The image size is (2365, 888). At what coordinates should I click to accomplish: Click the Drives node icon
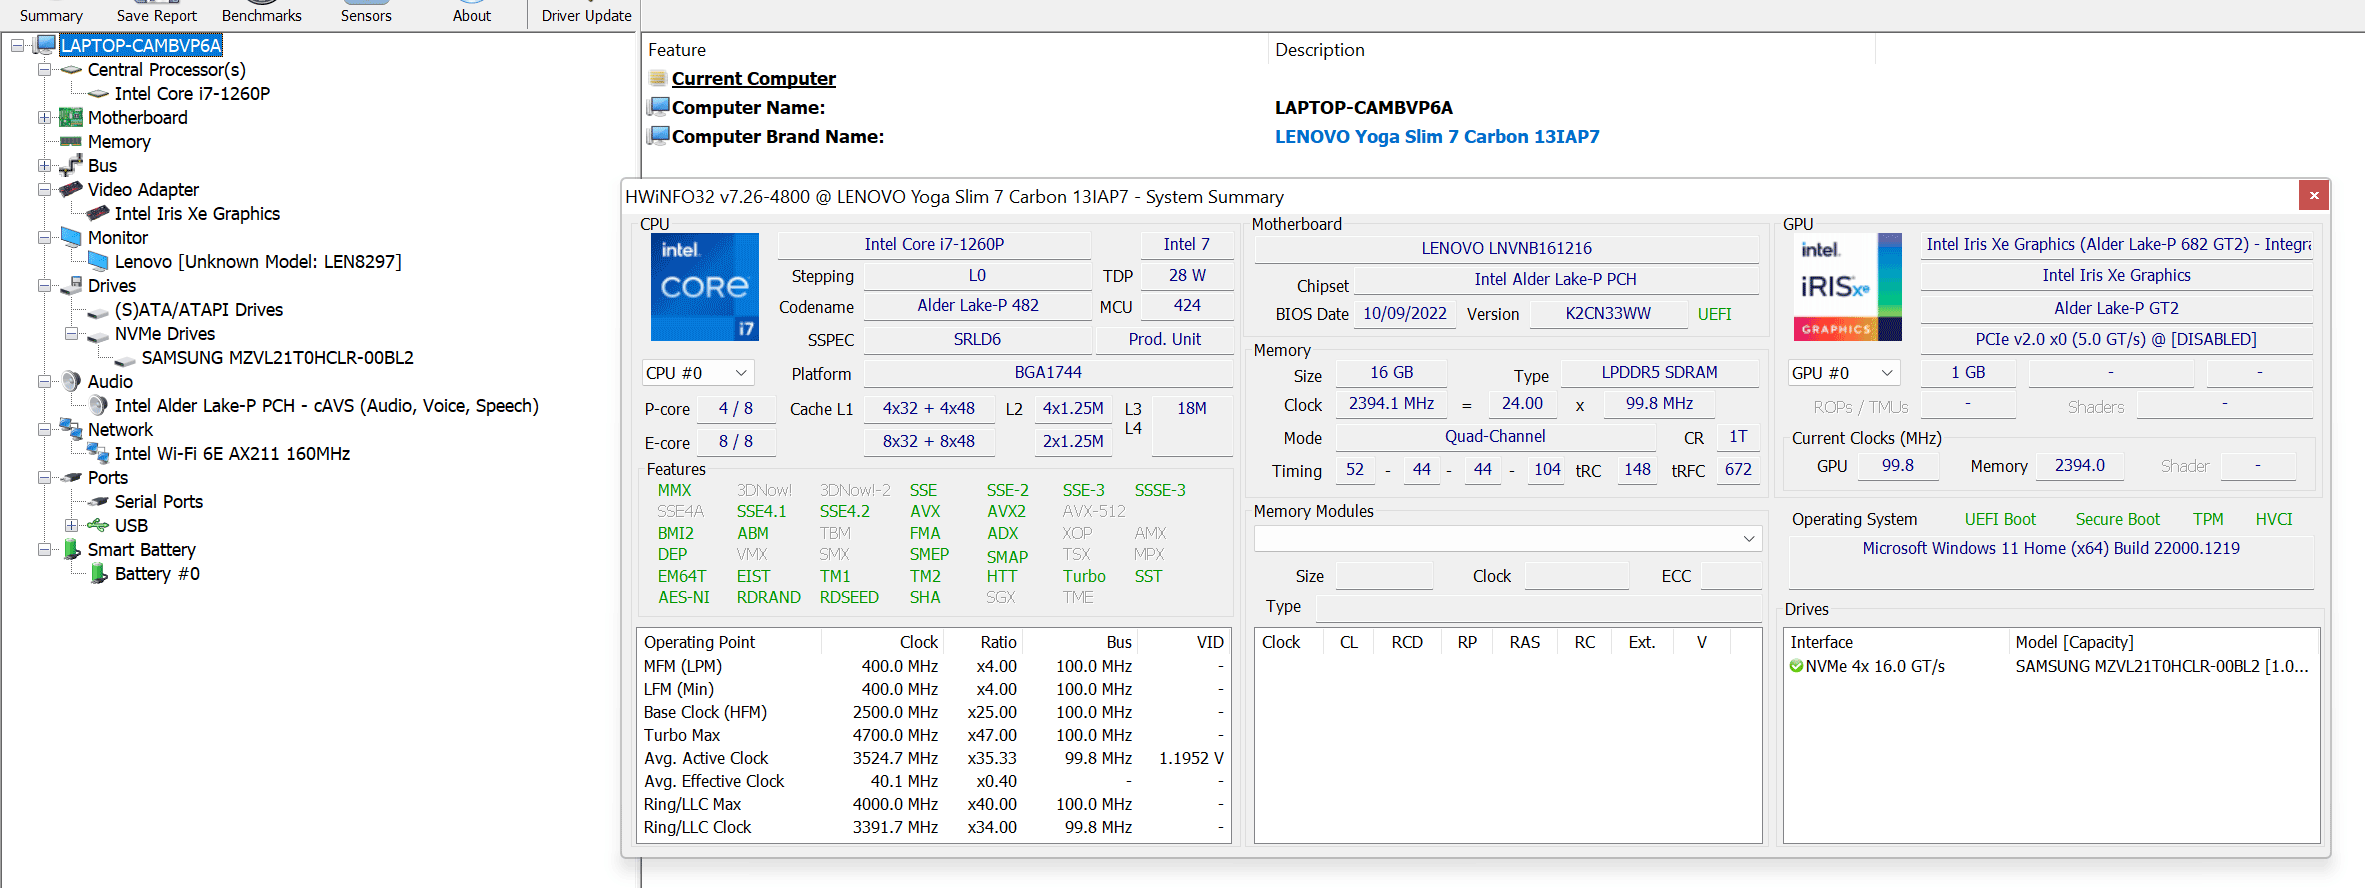(x=71, y=285)
